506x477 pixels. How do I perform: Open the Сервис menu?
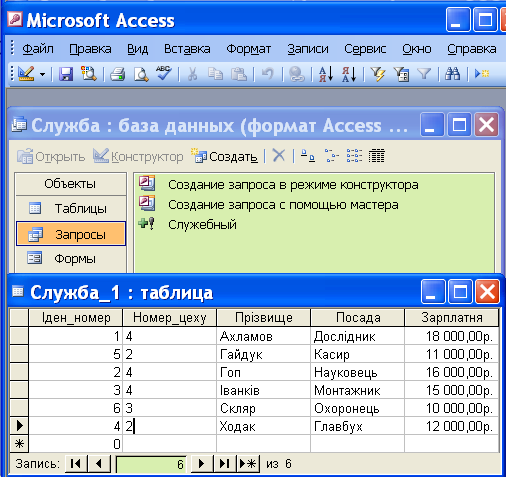(365, 49)
